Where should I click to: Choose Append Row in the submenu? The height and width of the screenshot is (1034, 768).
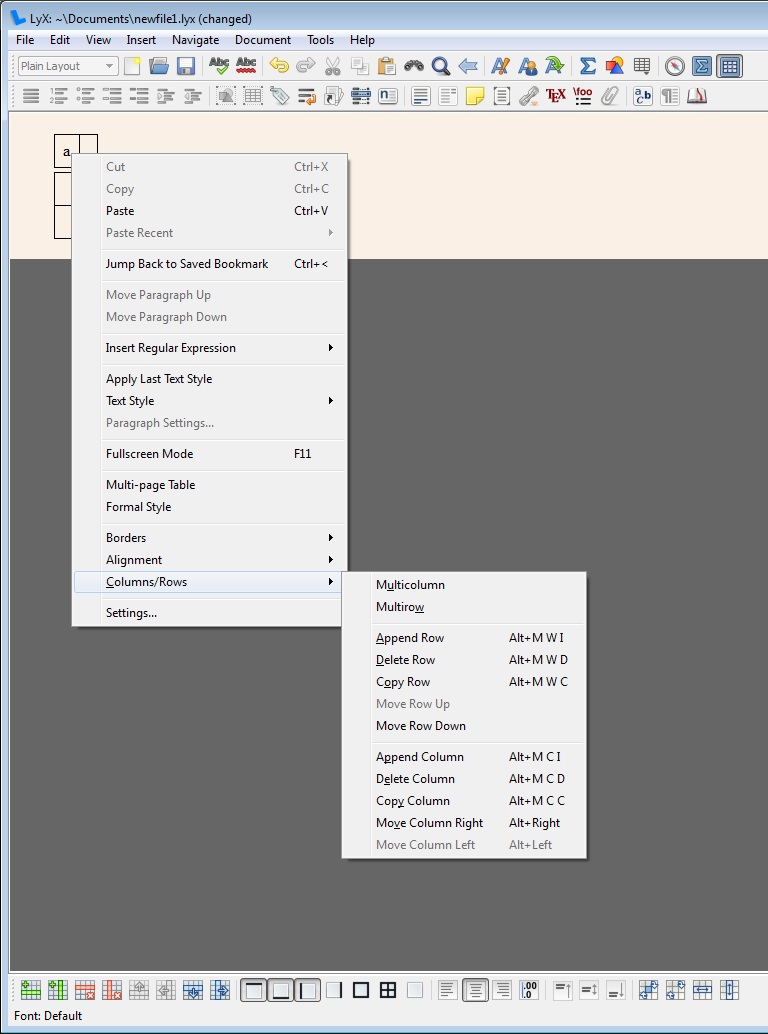(464, 638)
